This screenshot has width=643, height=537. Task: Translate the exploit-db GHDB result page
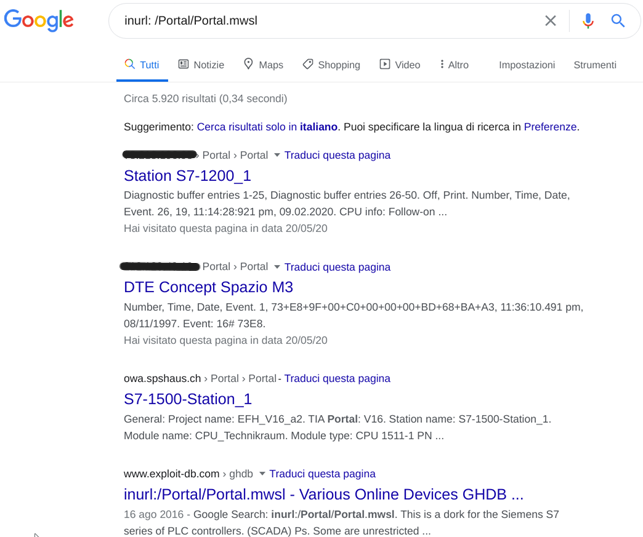click(322, 473)
